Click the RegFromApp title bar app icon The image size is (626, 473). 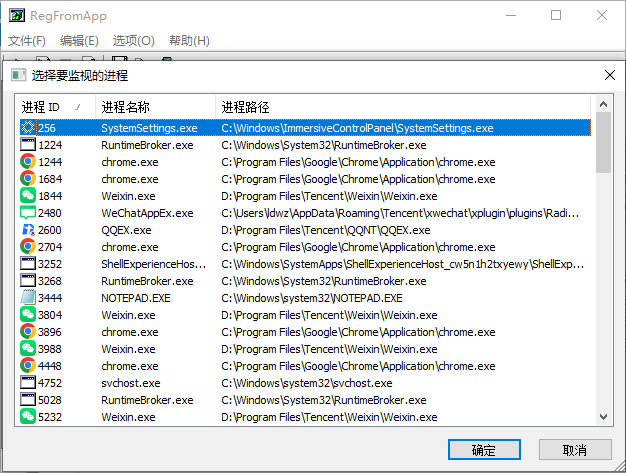coord(17,16)
